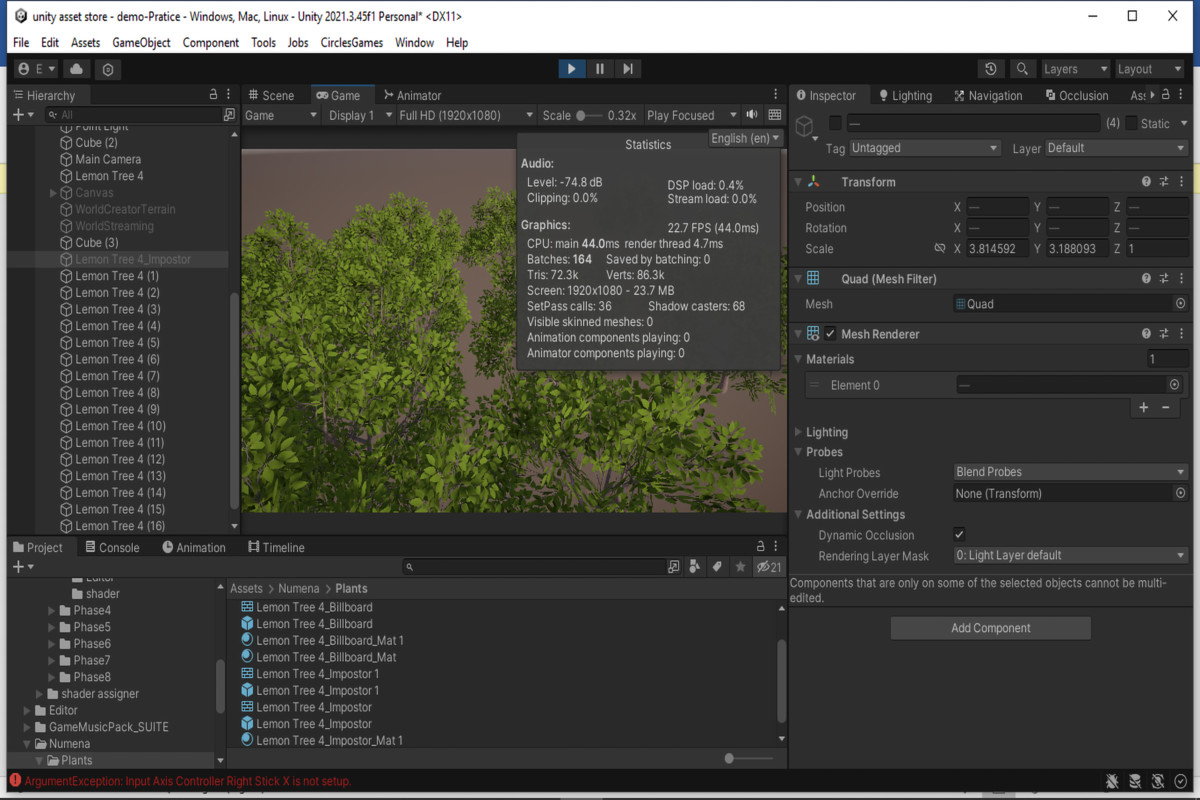Toggle the Static checkbox

(1131, 123)
